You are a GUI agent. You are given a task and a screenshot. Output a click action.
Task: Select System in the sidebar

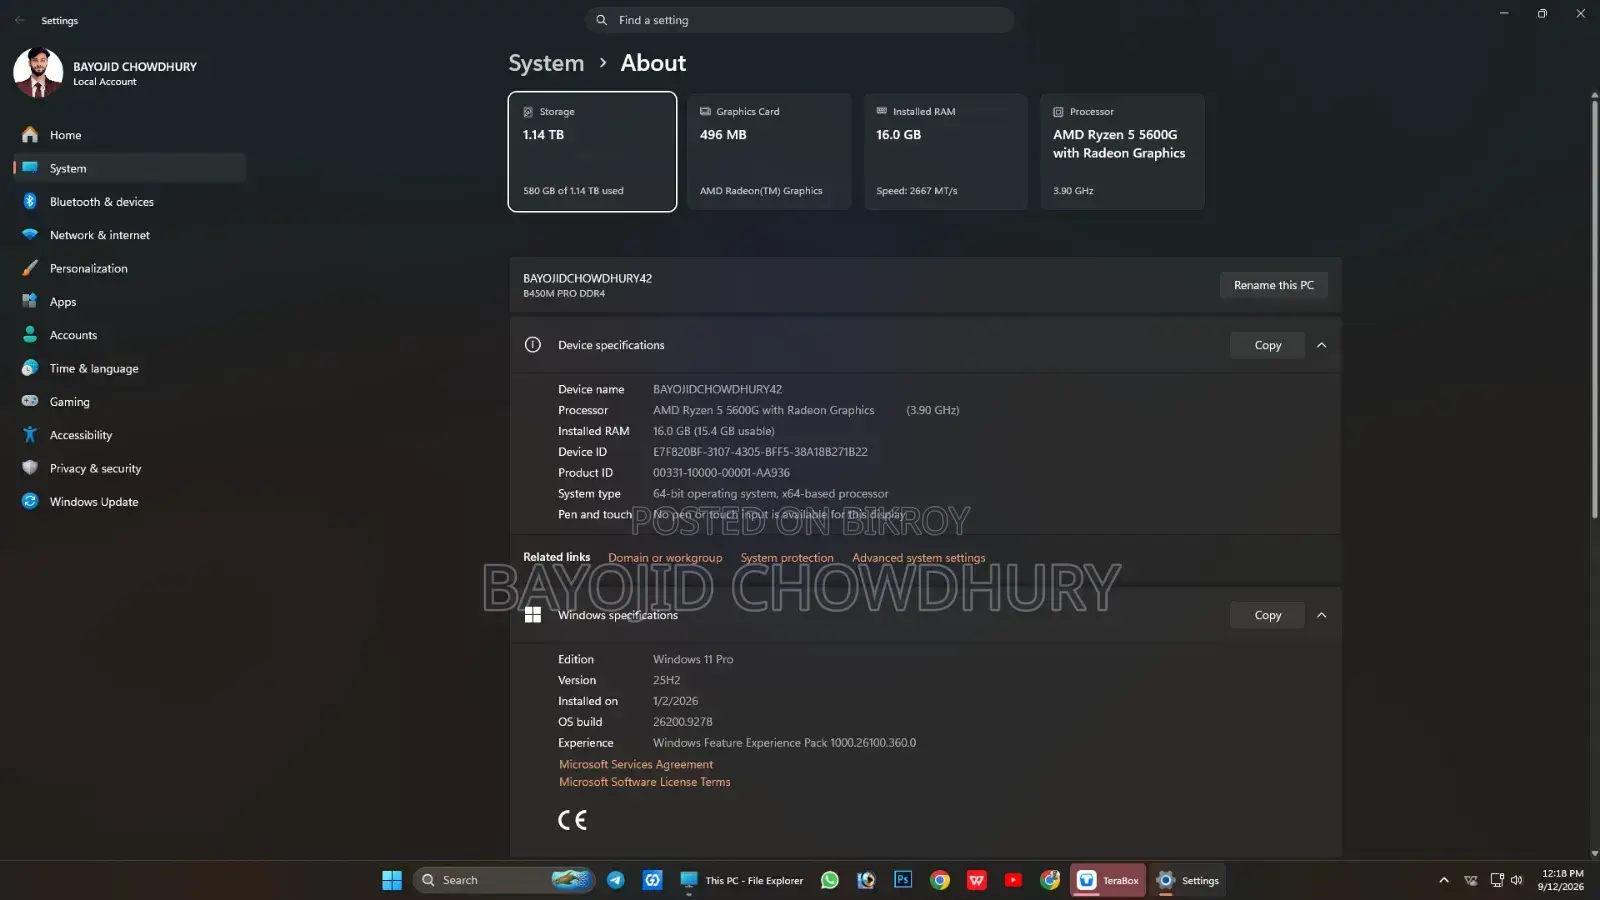click(128, 168)
